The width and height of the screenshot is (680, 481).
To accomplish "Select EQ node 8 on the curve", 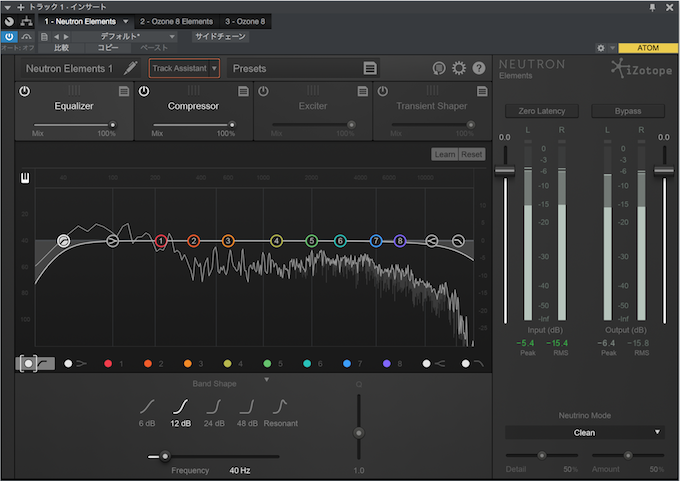I will tap(400, 241).
